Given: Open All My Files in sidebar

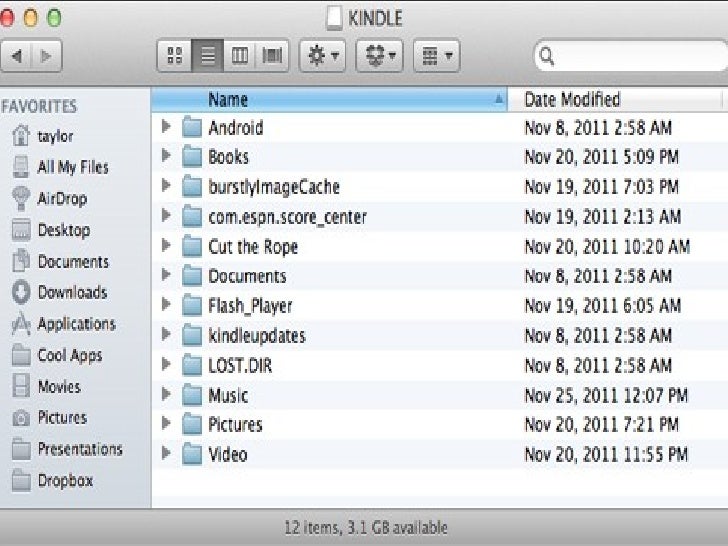Looking at the screenshot, I should pyautogui.click(x=60, y=167).
